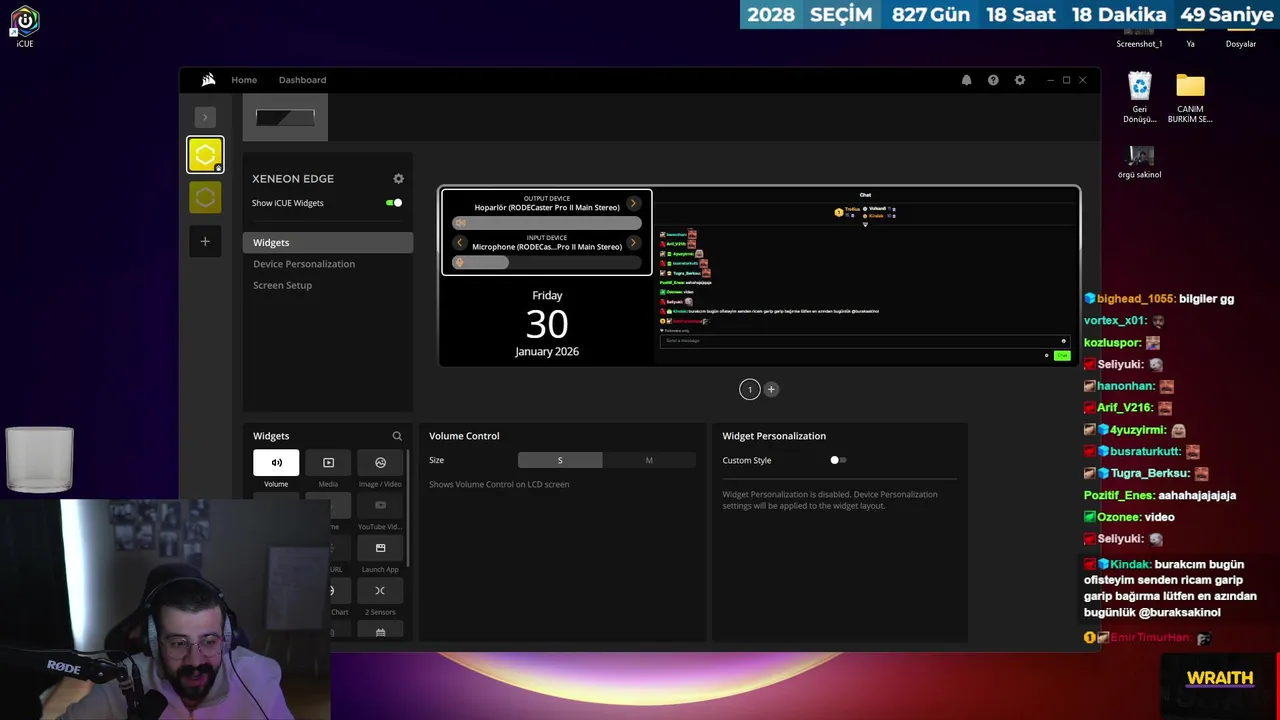The height and width of the screenshot is (720, 1280).
Task: Click Shows Volume Control on LCD text
Action: (499, 484)
